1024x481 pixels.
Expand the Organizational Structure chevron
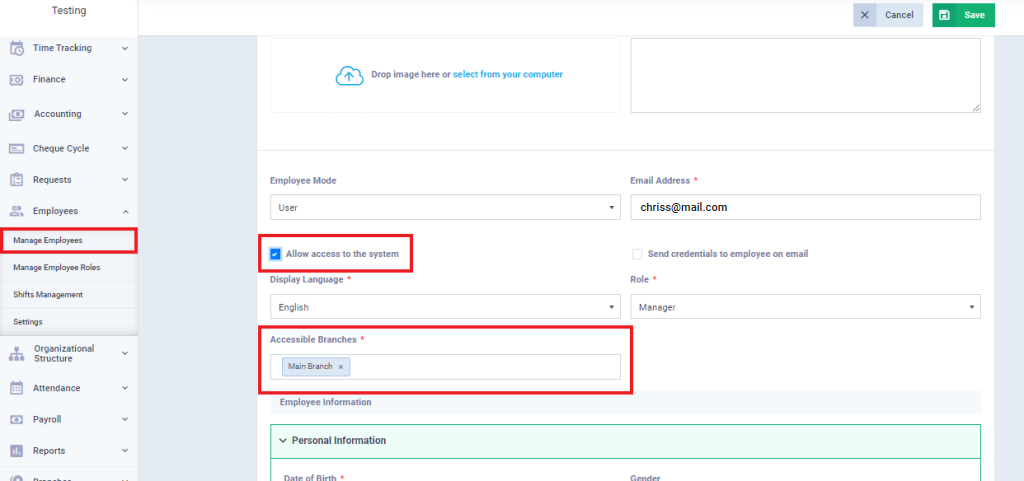[125, 354]
